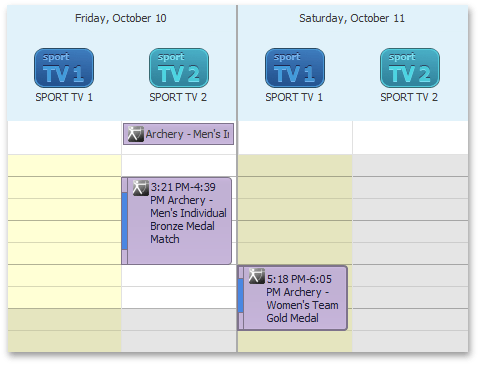The width and height of the screenshot is (481, 367).
Task: Click the Saturday SPORT TV 1 logo
Action: tap(295, 68)
